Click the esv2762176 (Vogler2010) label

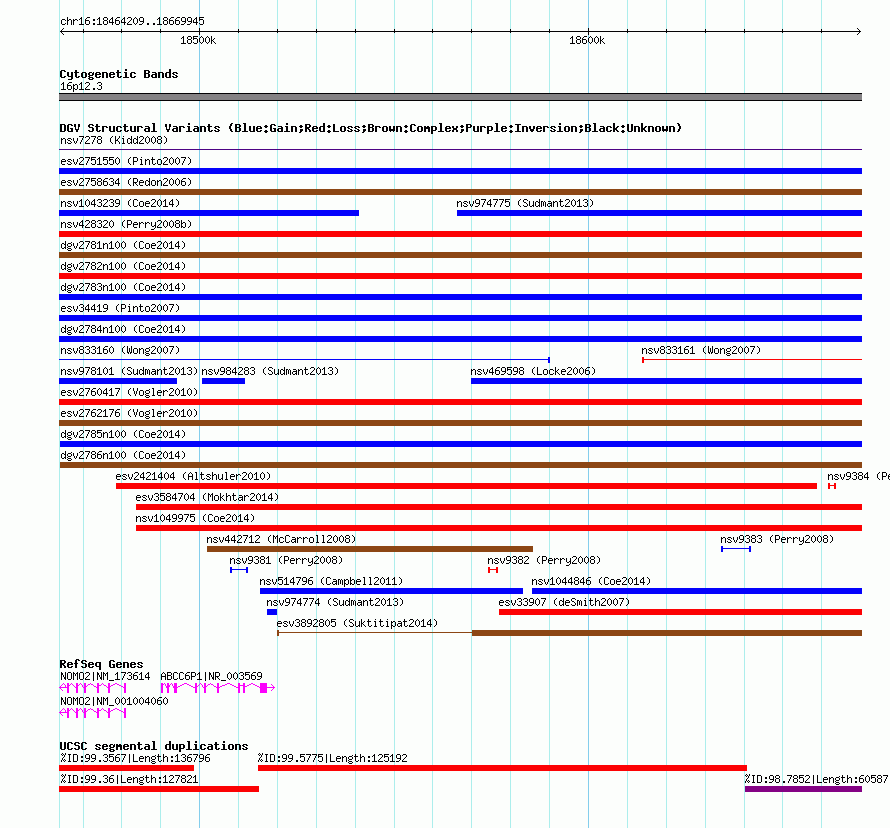[x=129, y=413]
